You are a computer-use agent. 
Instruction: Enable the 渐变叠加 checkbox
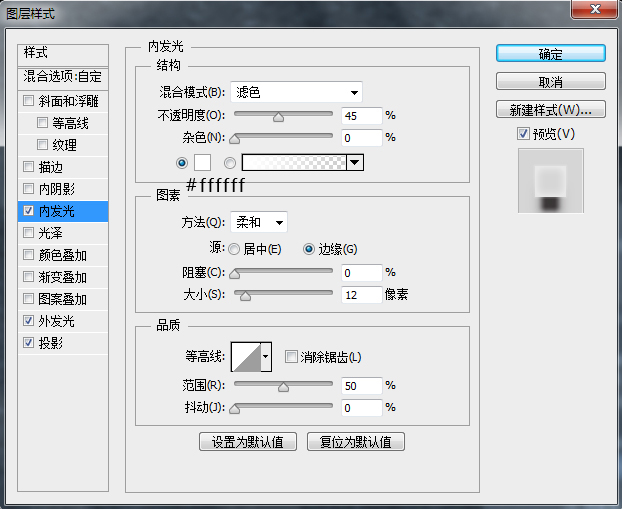coord(28,277)
